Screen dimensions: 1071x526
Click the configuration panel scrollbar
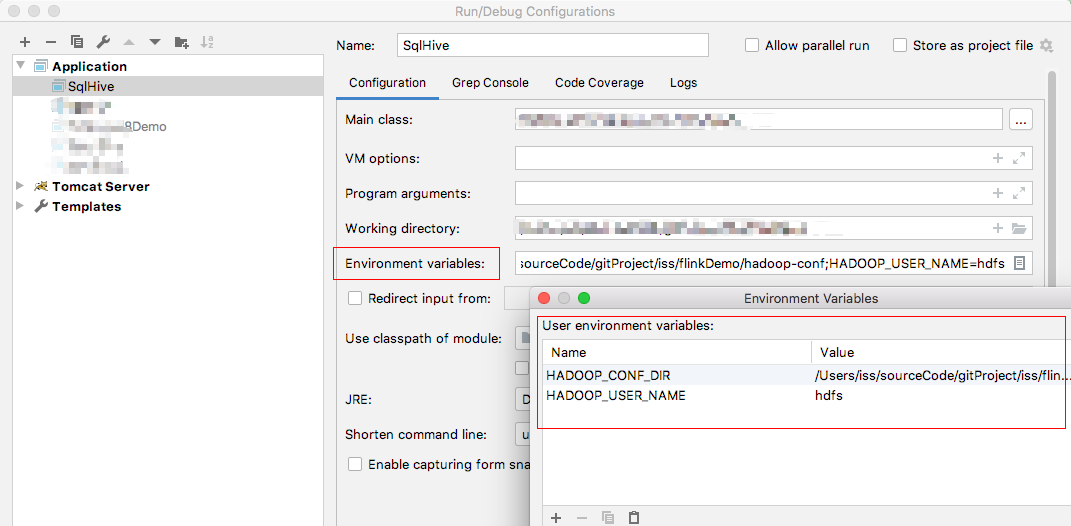point(1053,178)
